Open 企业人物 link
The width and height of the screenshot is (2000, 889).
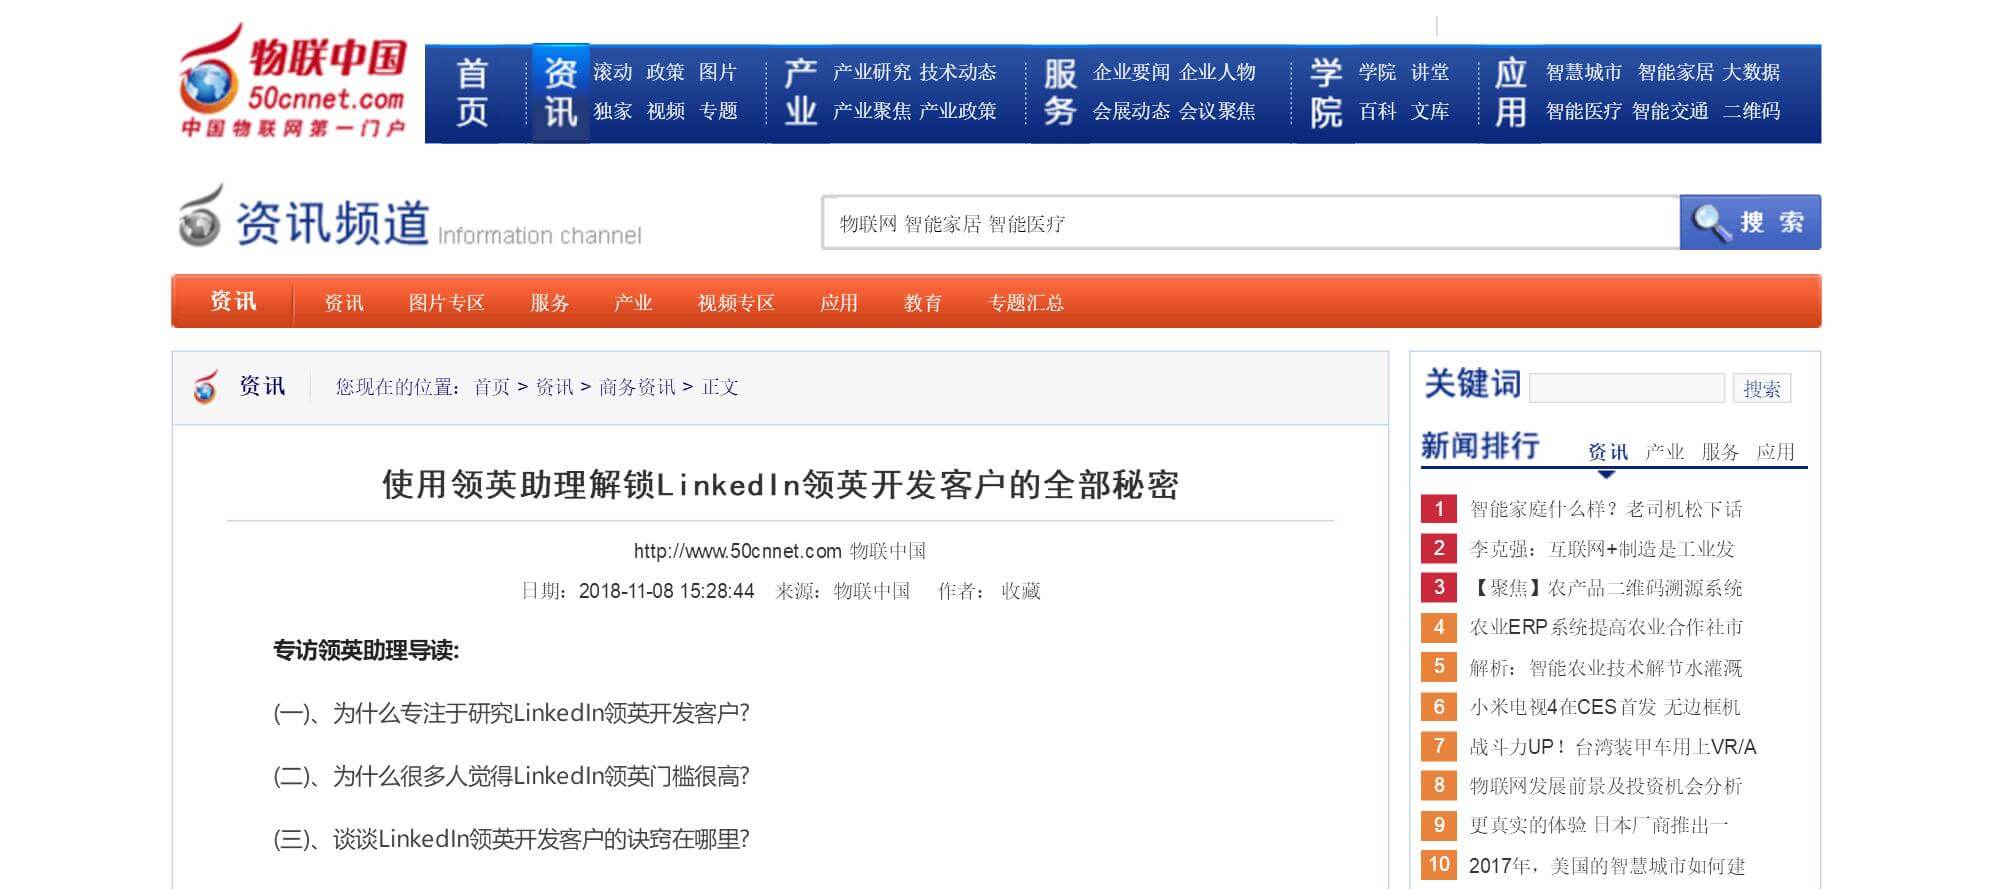(x=1217, y=72)
